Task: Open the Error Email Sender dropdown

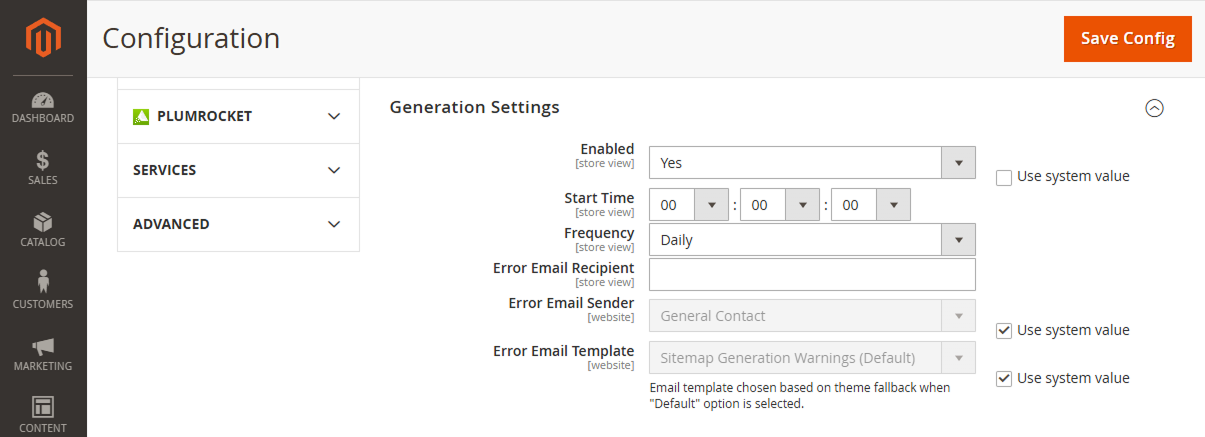Action: [812, 316]
